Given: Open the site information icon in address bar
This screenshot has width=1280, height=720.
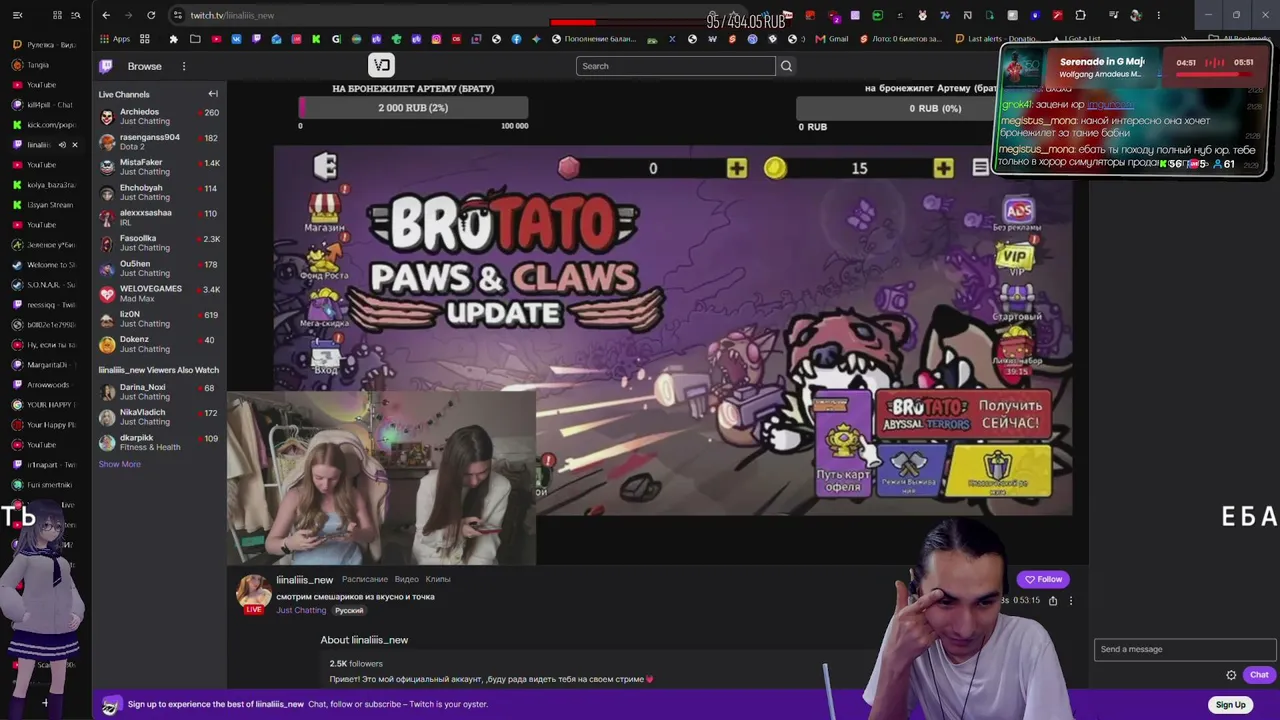Looking at the screenshot, I should point(177,15).
